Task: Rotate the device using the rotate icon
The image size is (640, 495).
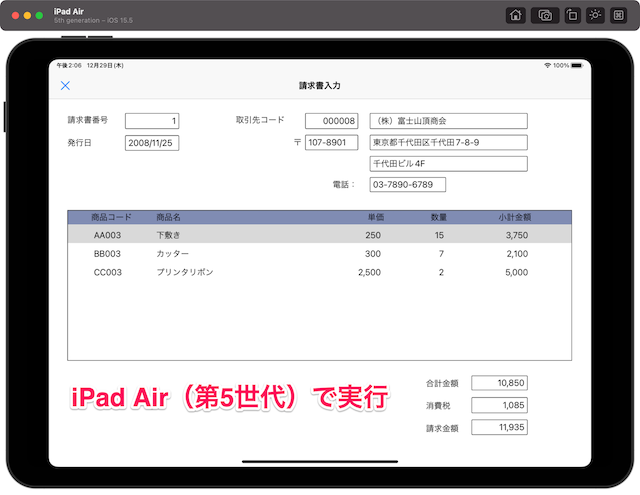Action: tap(572, 15)
